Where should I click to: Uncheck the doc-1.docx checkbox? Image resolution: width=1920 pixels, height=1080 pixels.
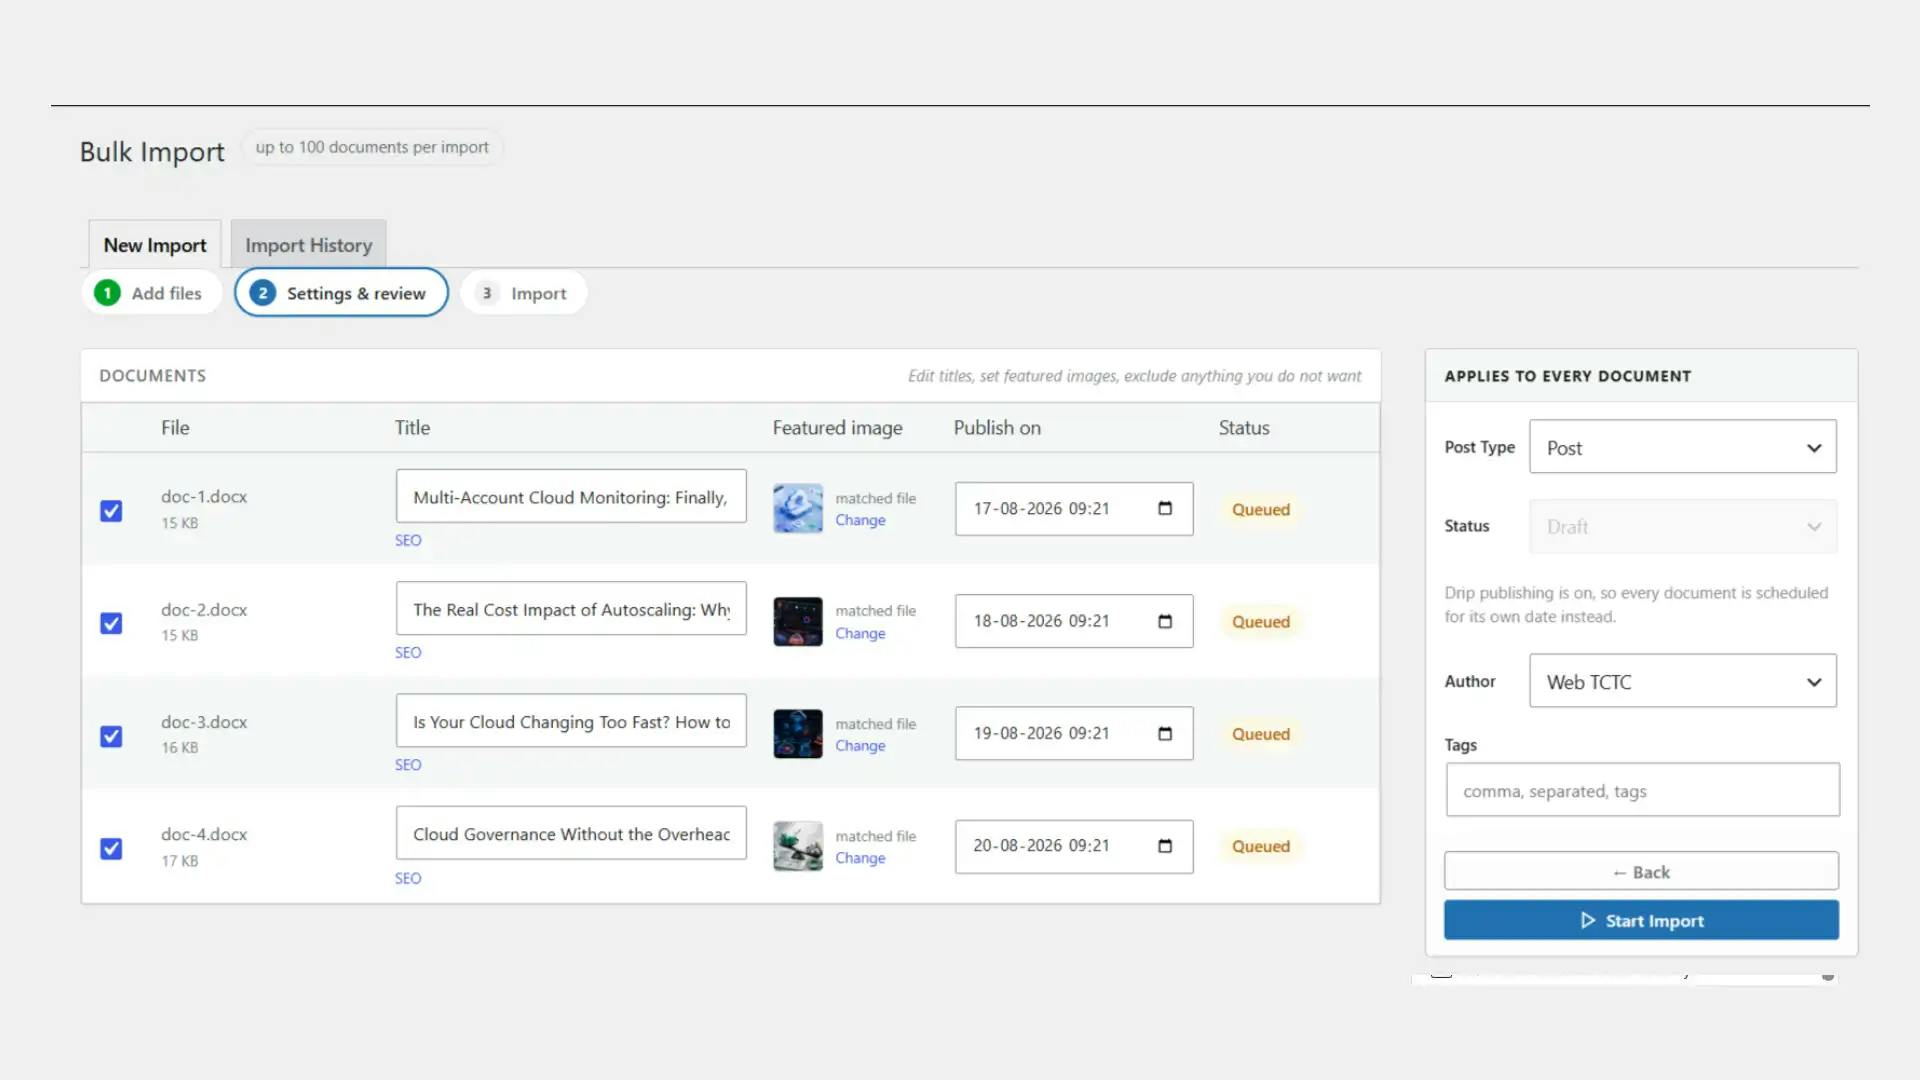point(111,511)
